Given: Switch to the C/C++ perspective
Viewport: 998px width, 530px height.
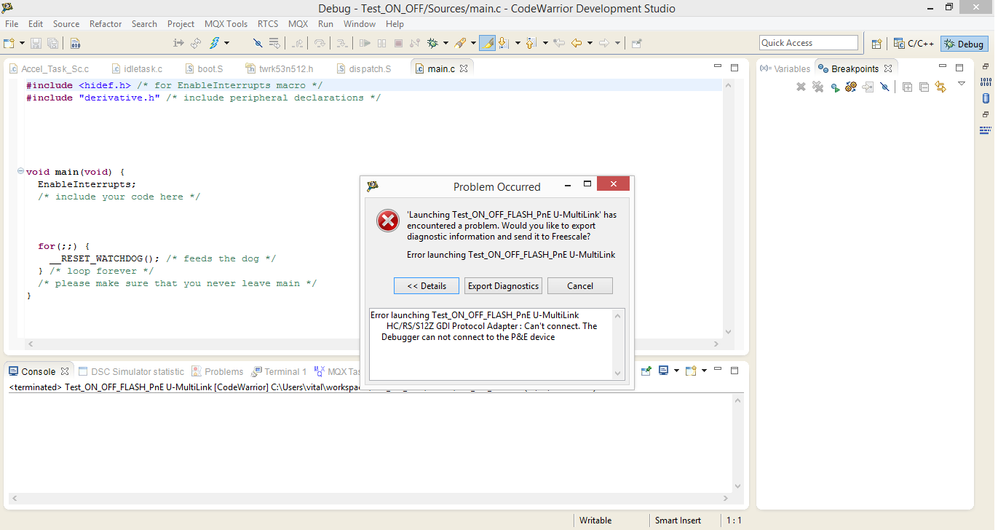Looking at the screenshot, I should pos(913,43).
